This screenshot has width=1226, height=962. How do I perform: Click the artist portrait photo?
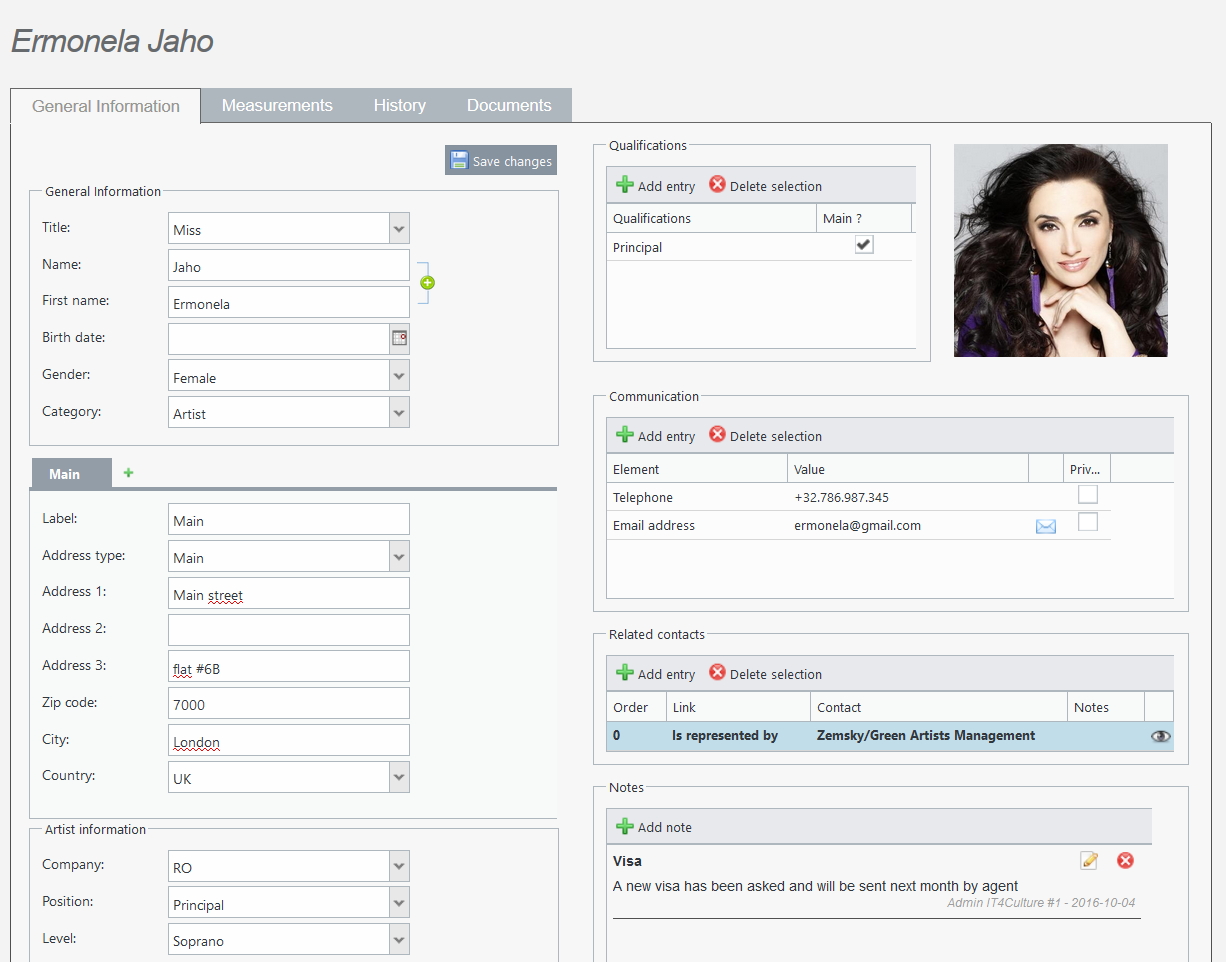[x=1061, y=250]
